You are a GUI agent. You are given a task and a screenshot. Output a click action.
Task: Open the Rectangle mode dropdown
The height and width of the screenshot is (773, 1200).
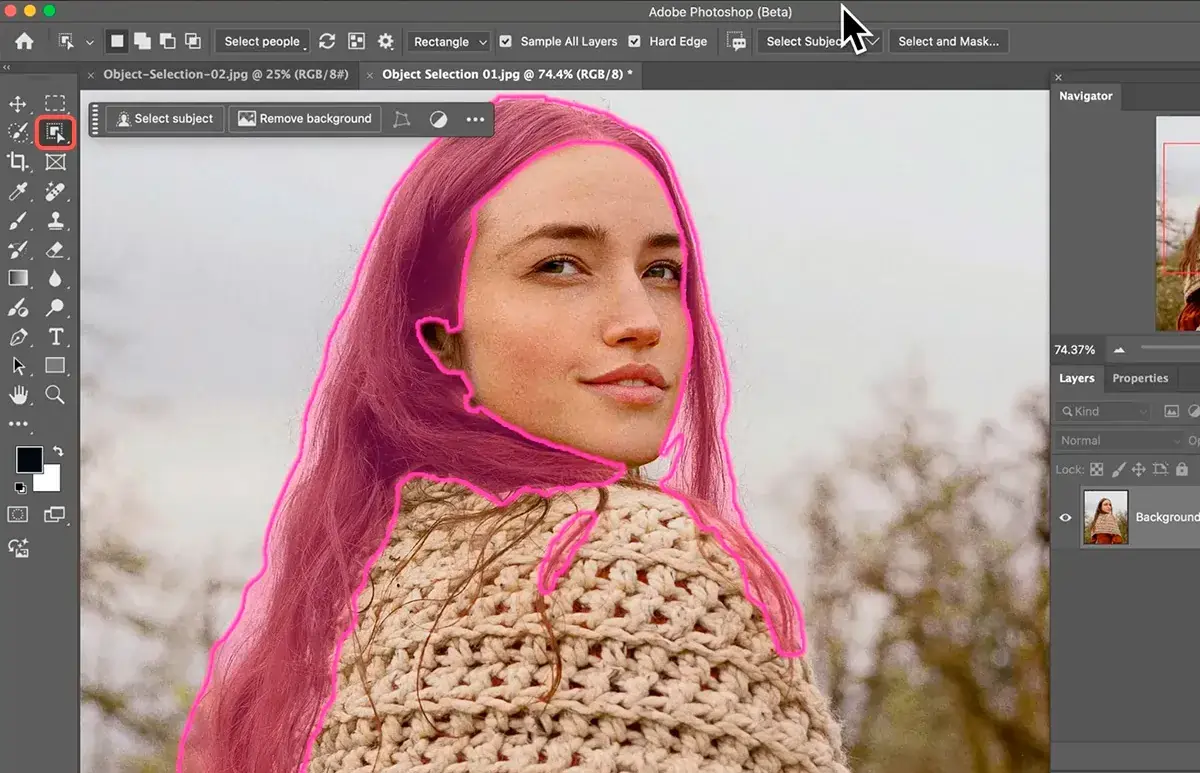click(x=448, y=41)
